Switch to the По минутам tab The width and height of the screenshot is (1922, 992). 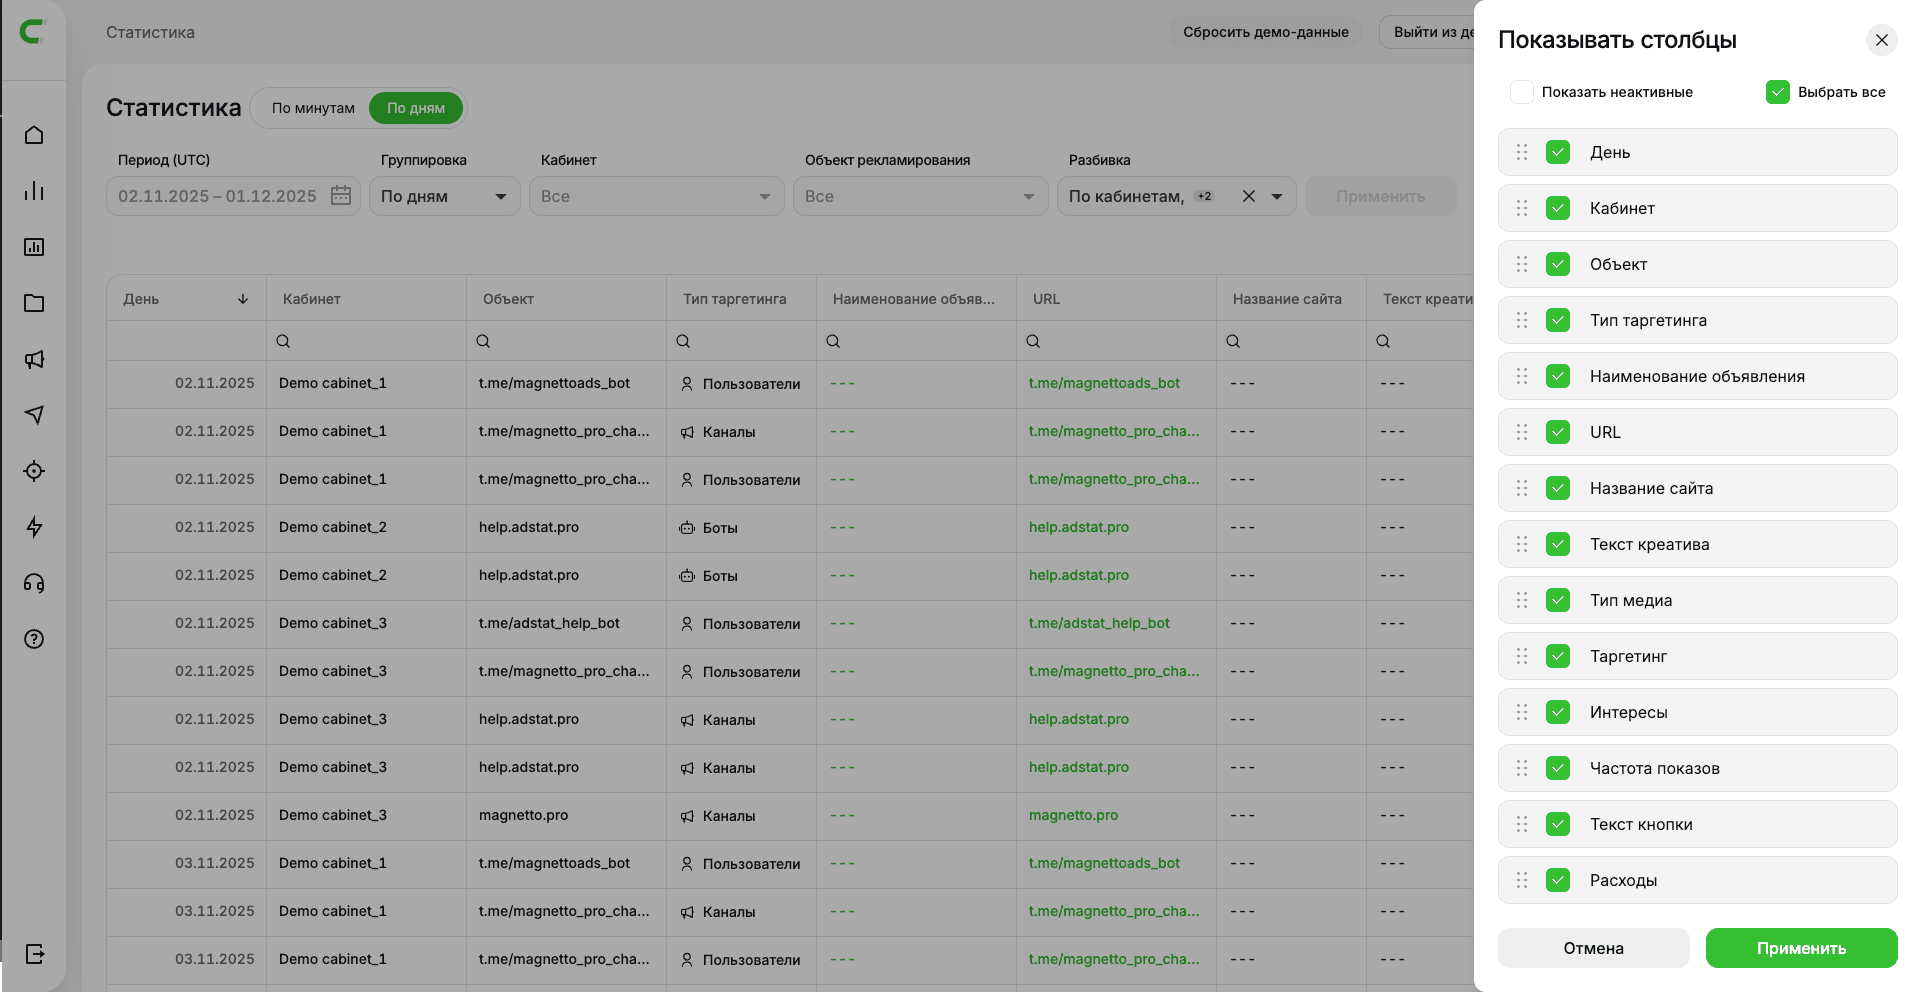click(313, 108)
